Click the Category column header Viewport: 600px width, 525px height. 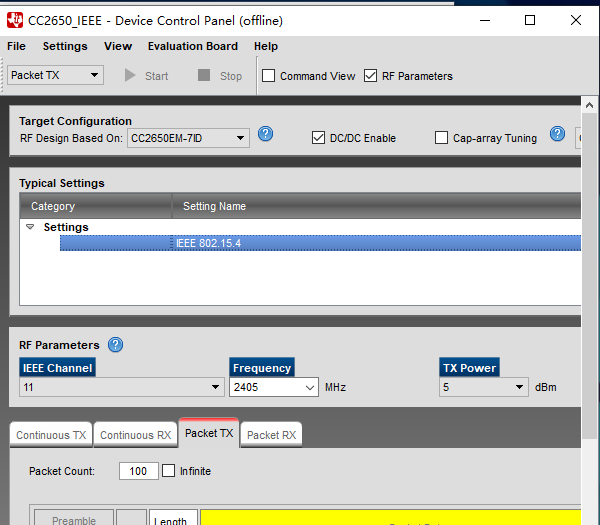95,206
